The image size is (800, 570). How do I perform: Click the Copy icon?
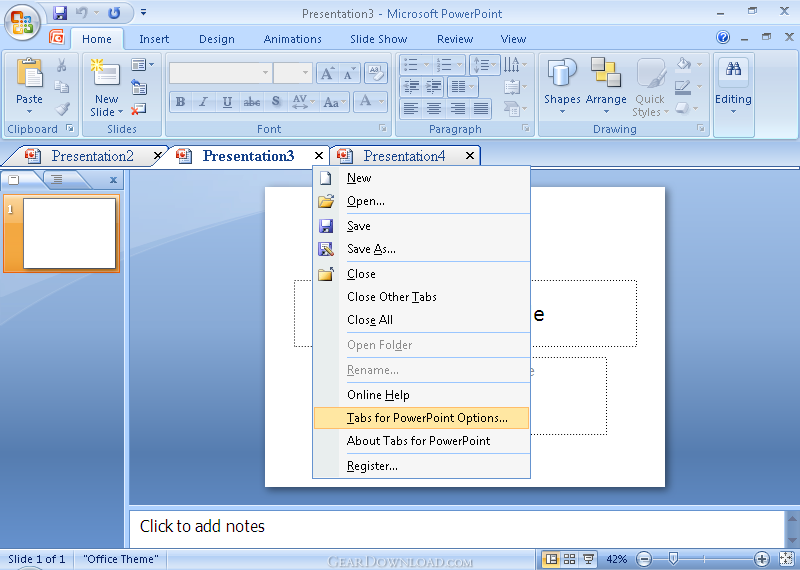click(x=62, y=87)
